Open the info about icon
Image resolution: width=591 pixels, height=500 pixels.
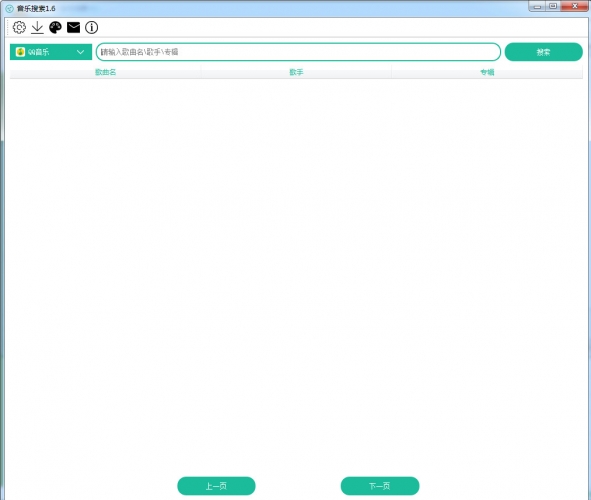[x=92, y=28]
